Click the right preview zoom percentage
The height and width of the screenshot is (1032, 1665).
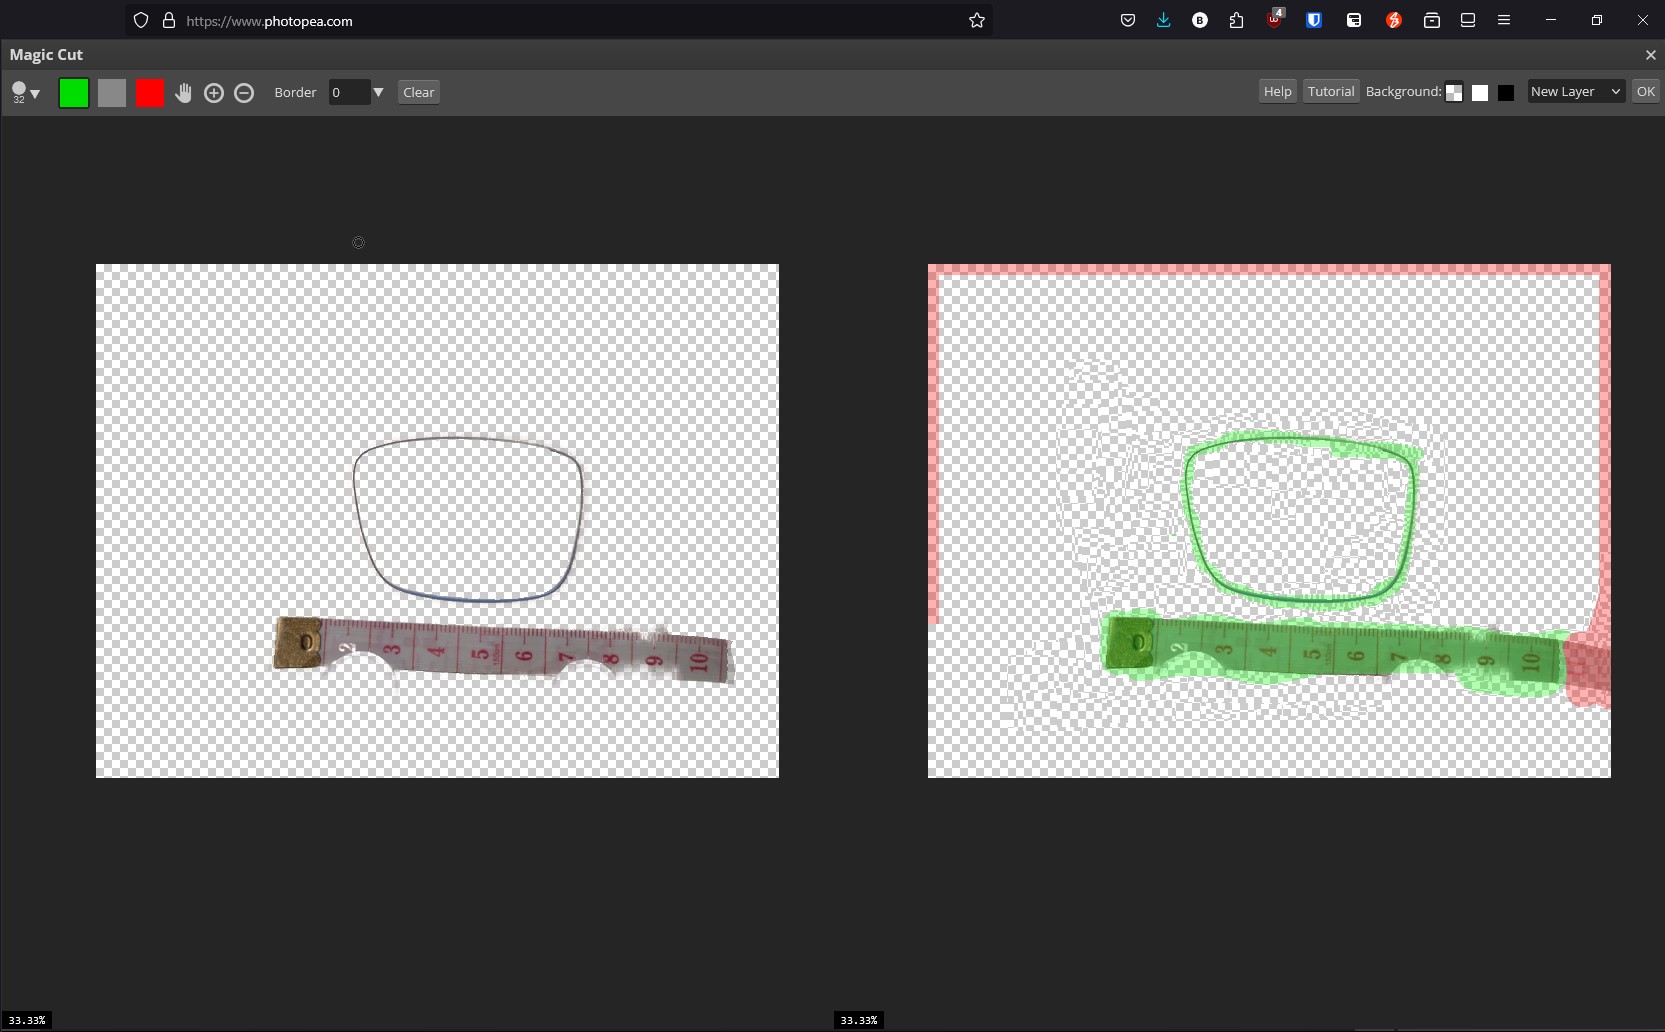859,1020
